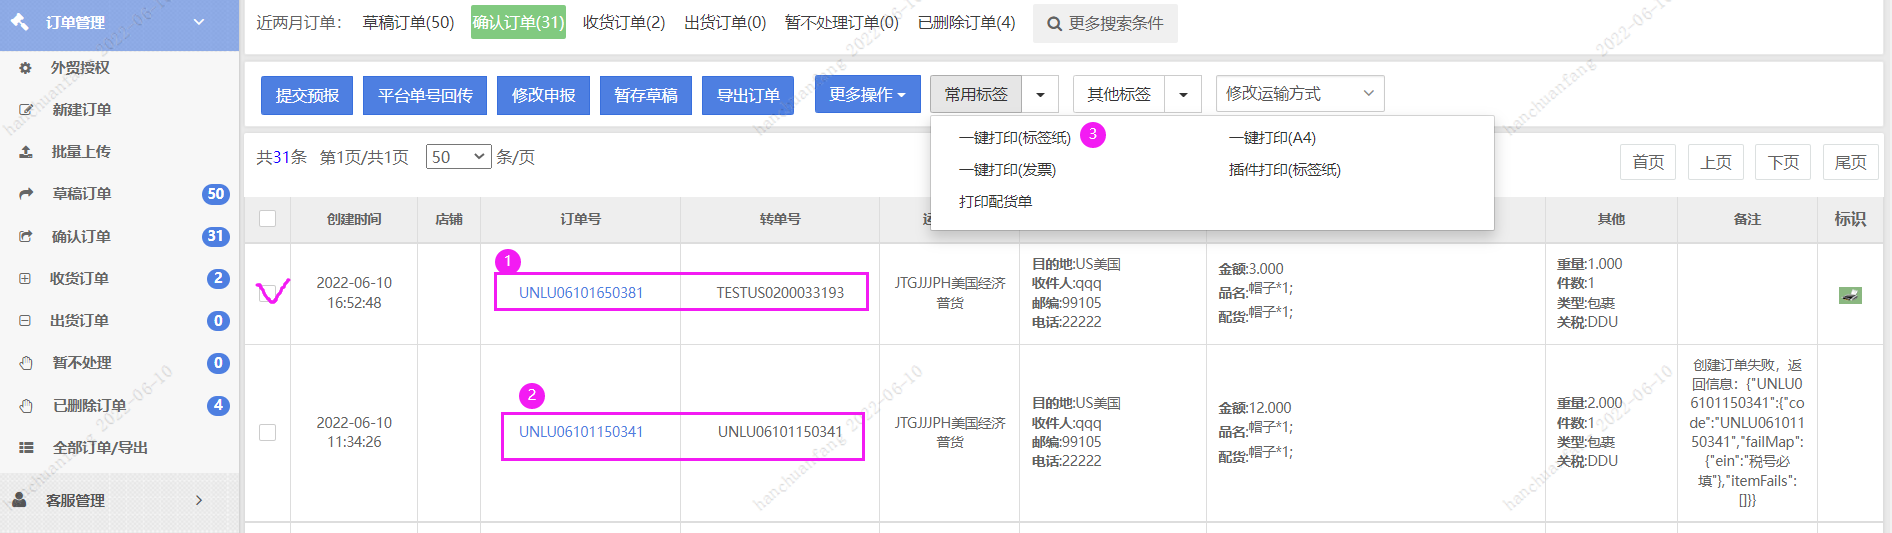Screen dimensions: 1892x533
Task: Choose 打印配货单 from menu
Action: click(995, 202)
